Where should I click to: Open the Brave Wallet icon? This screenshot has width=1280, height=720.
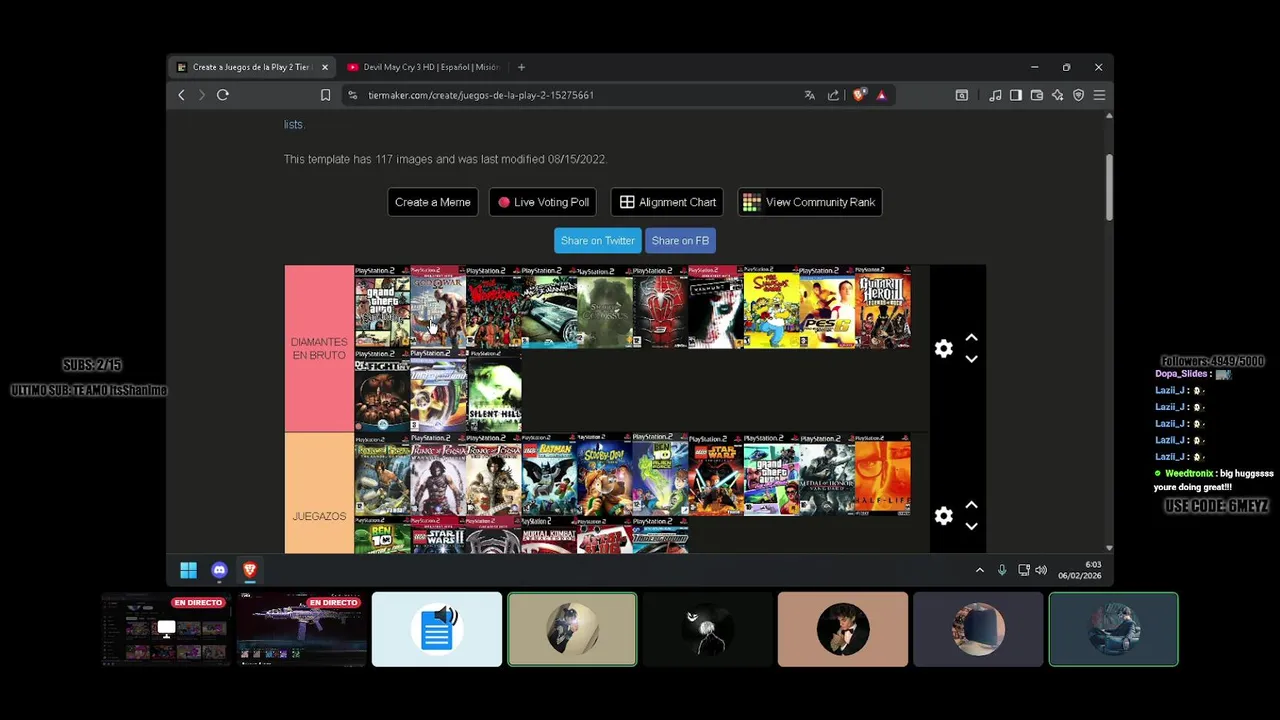[x=1037, y=95]
